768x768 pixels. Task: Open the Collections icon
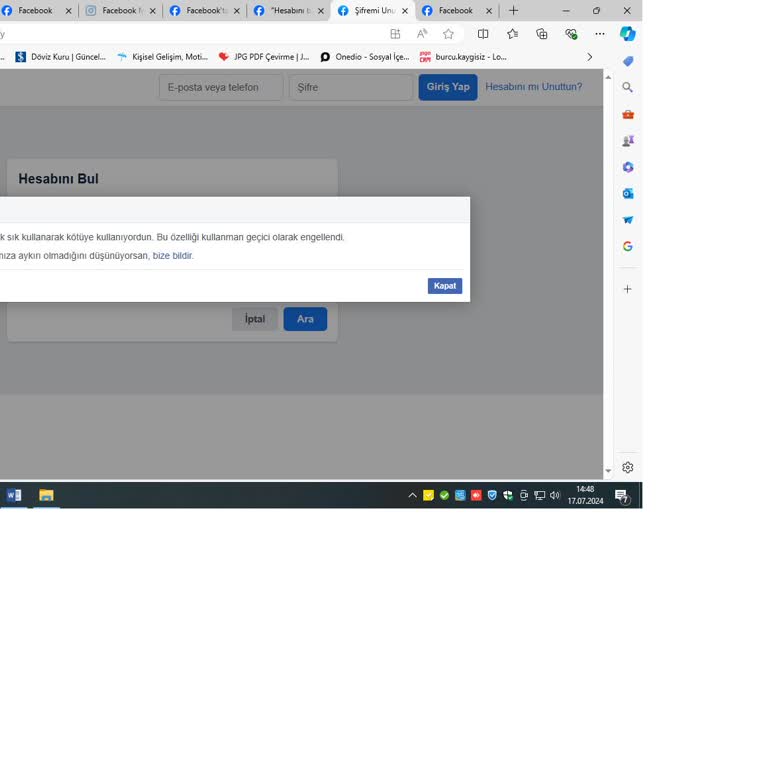(542, 34)
